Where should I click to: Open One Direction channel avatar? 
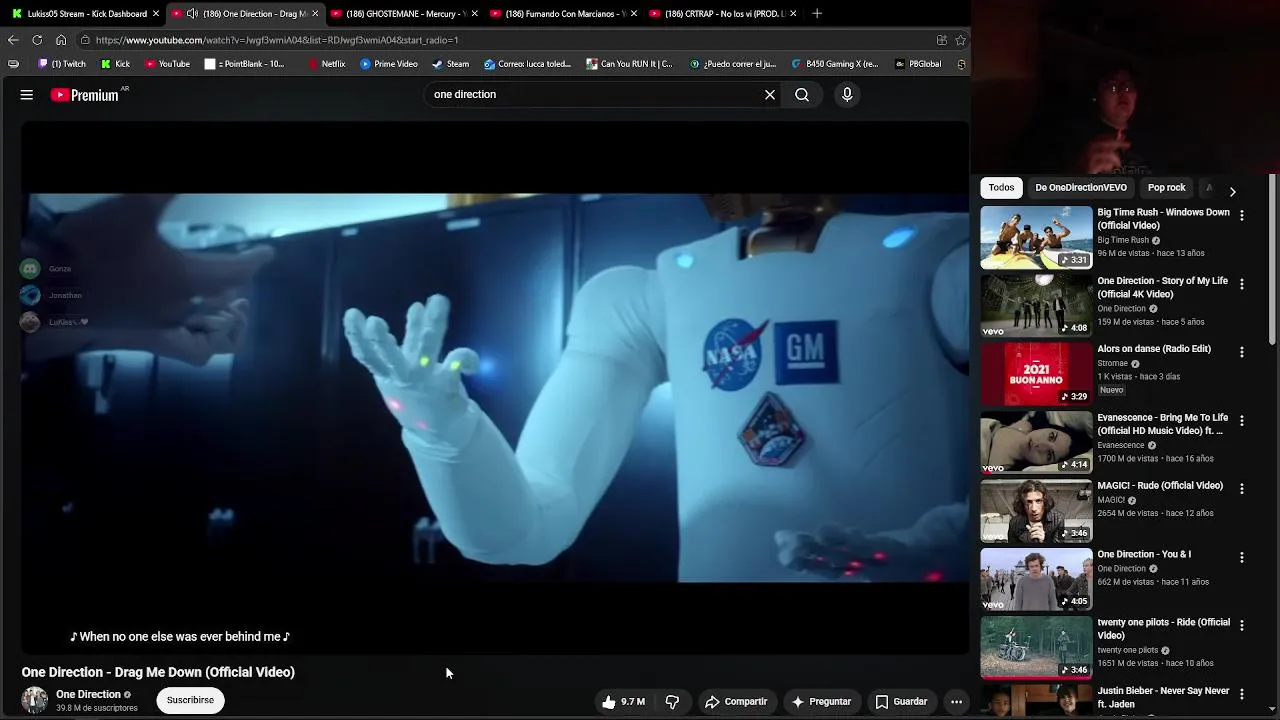pos(35,700)
